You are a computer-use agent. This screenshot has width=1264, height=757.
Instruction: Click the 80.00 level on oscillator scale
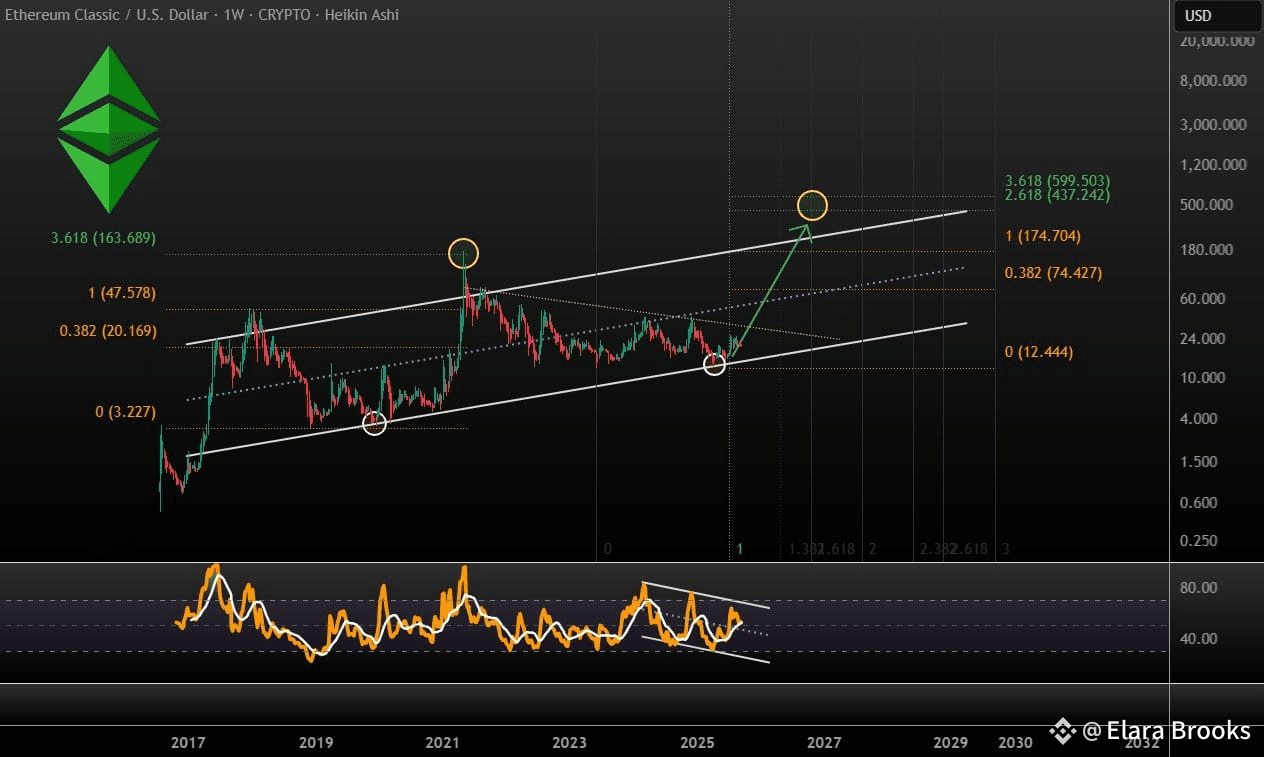[1198, 587]
